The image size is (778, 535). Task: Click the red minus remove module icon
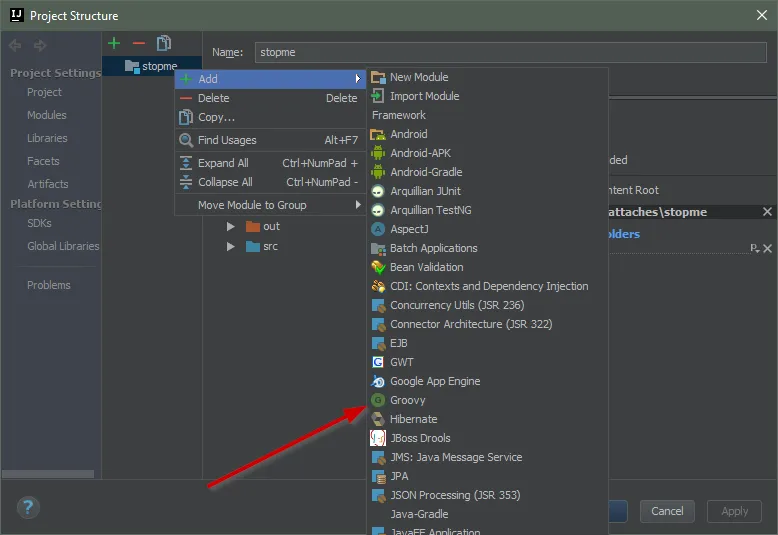[x=139, y=44]
